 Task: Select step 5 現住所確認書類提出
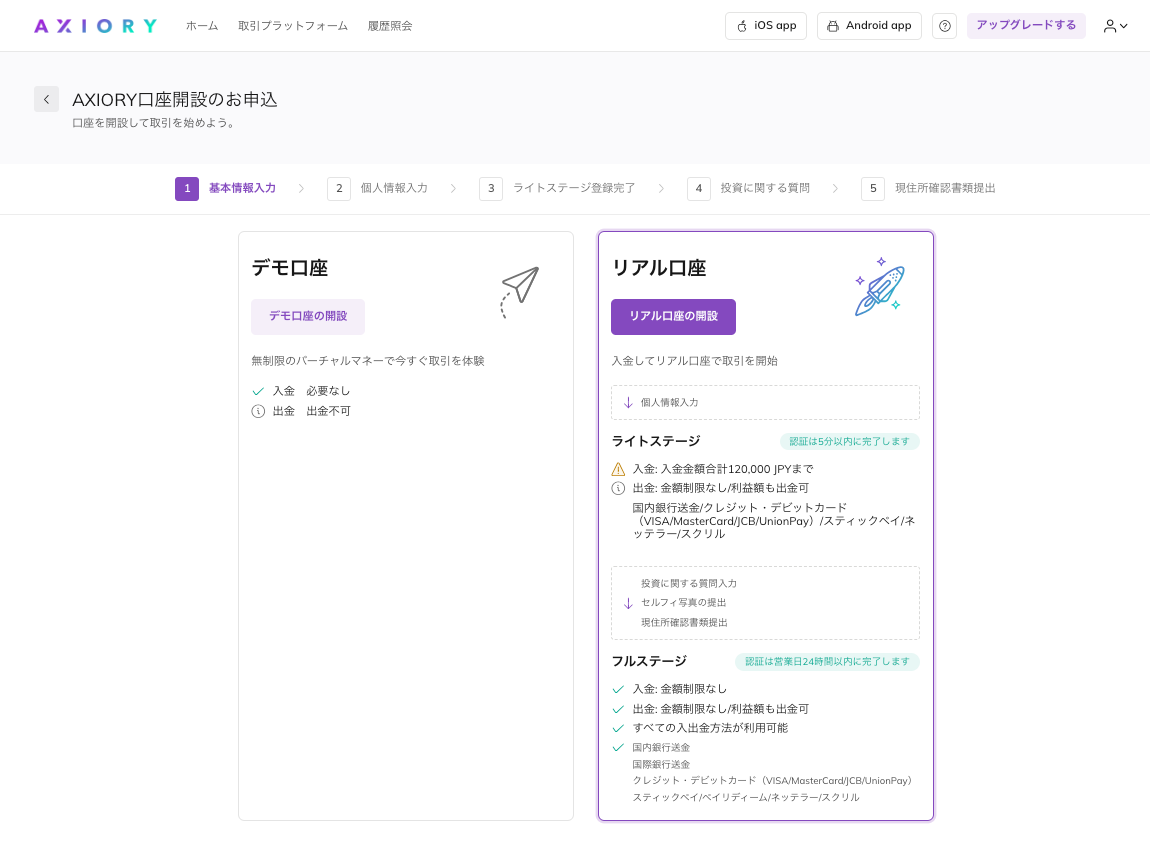tap(928, 188)
